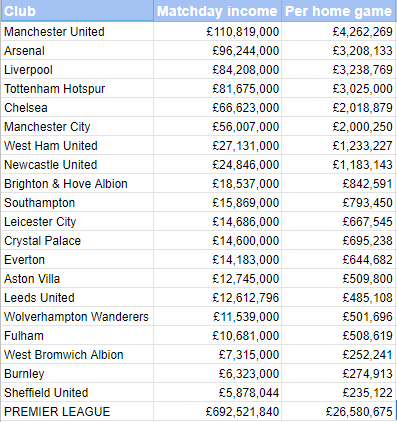397x422 pixels.
Task: Click Leicester City's £14,686,000 cell
Action: point(217,222)
